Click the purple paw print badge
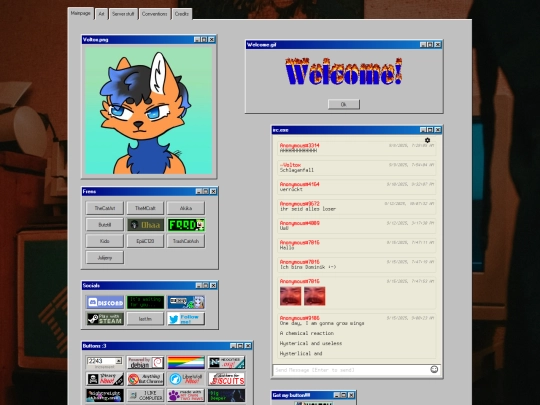Screen dimensions: 540x405 pyautogui.click(x=186, y=395)
